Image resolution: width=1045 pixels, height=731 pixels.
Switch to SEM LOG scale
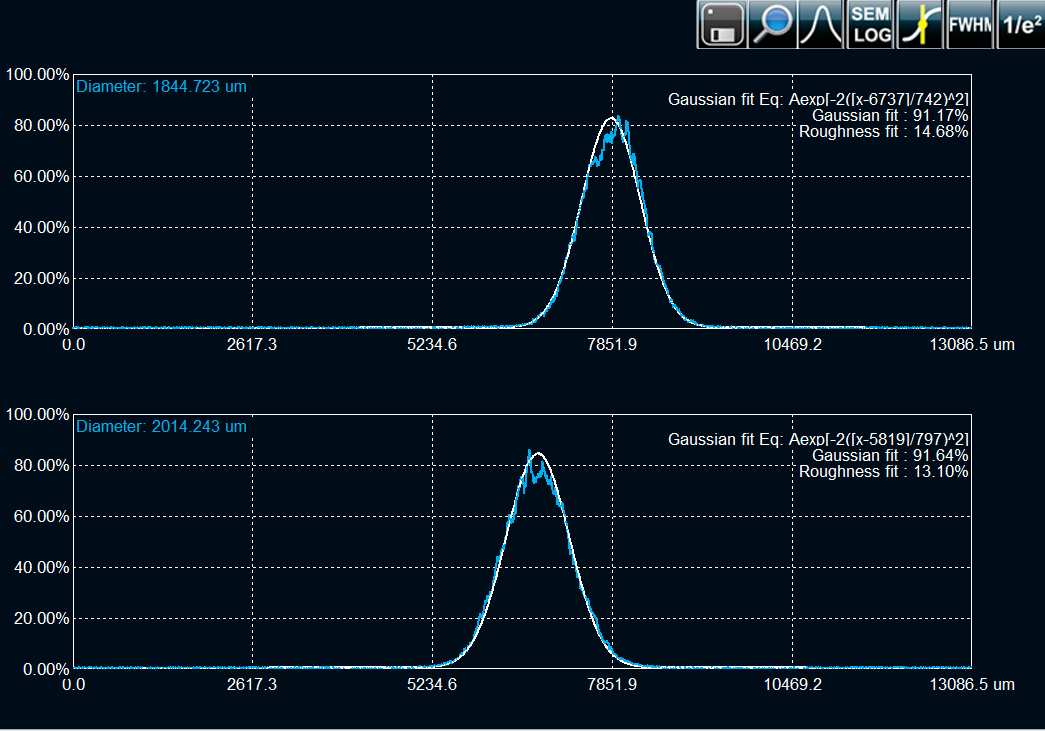click(x=870, y=25)
